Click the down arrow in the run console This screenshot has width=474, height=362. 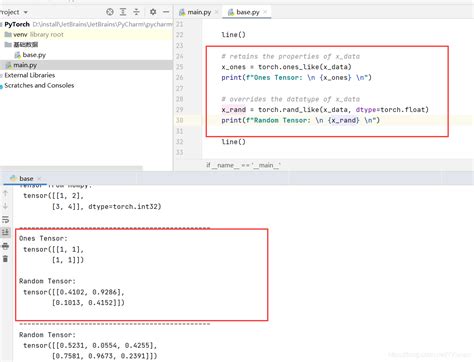5,206
